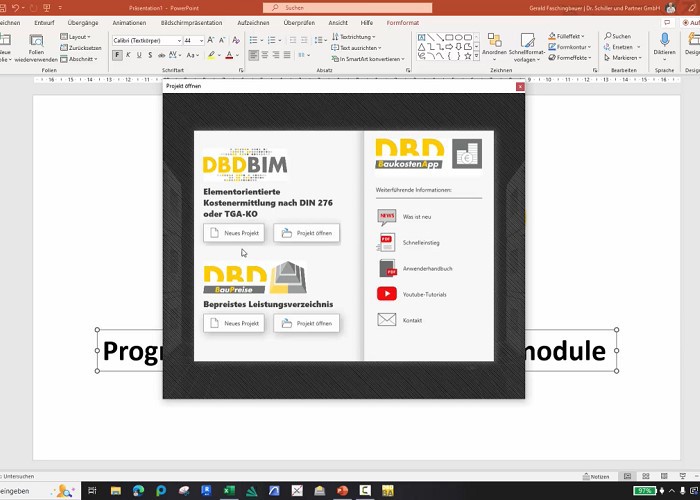The height and width of the screenshot is (500, 700).
Task: Close the Projekt öffnen dialog
Action: point(520,86)
